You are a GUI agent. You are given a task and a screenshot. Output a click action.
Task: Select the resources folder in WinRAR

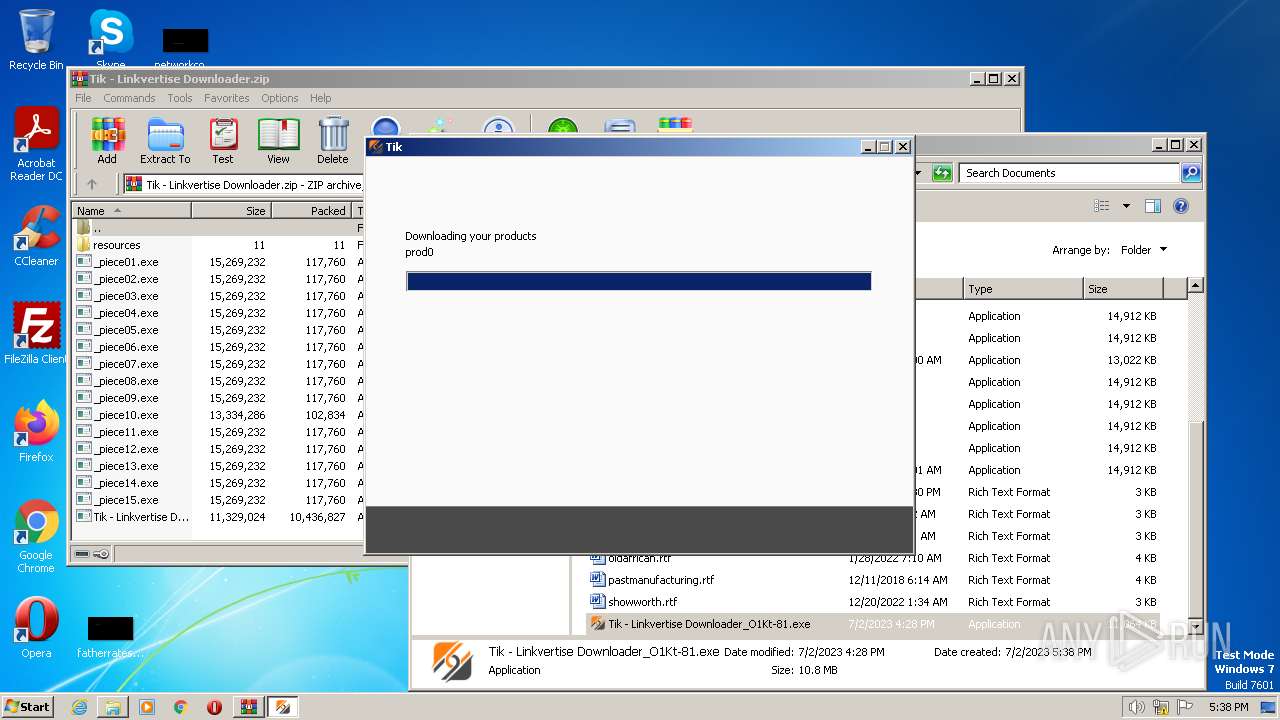coord(117,245)
